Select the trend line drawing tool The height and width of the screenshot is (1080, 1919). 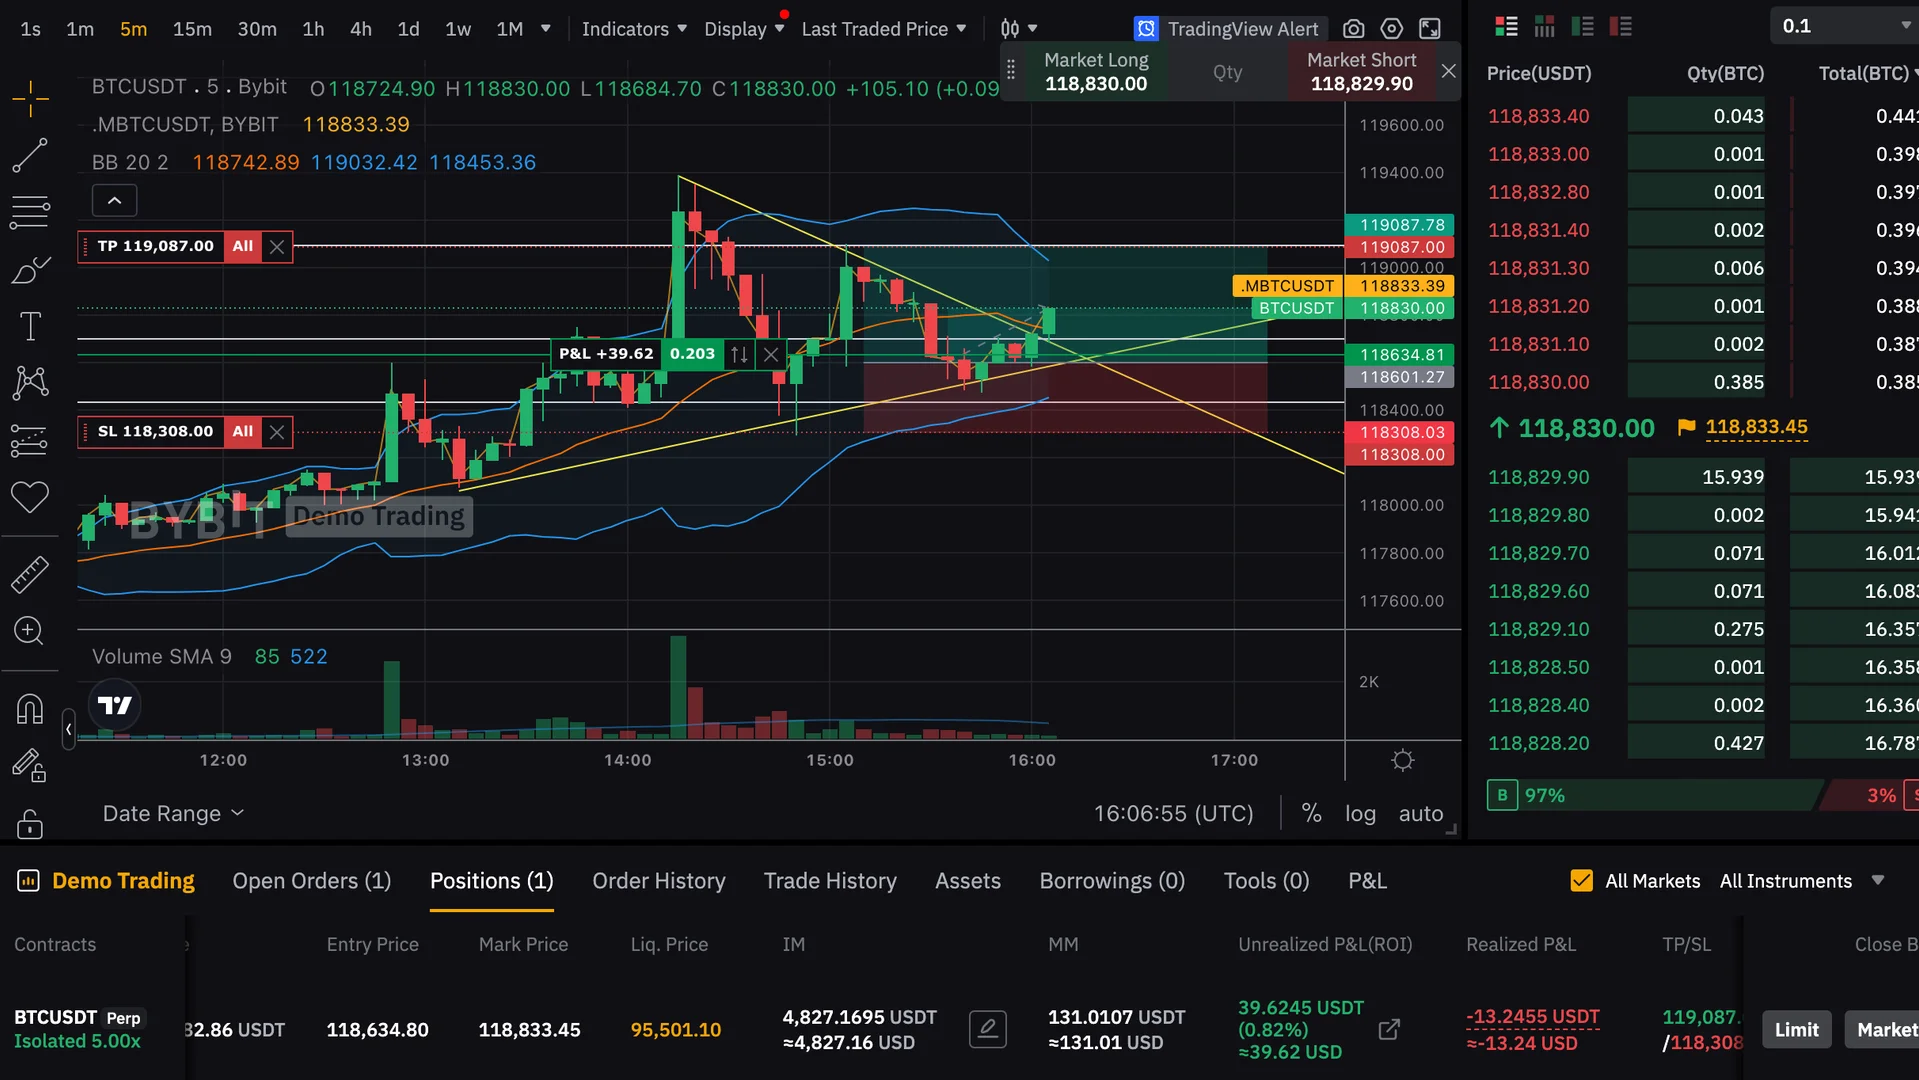(x=30, y=155)
